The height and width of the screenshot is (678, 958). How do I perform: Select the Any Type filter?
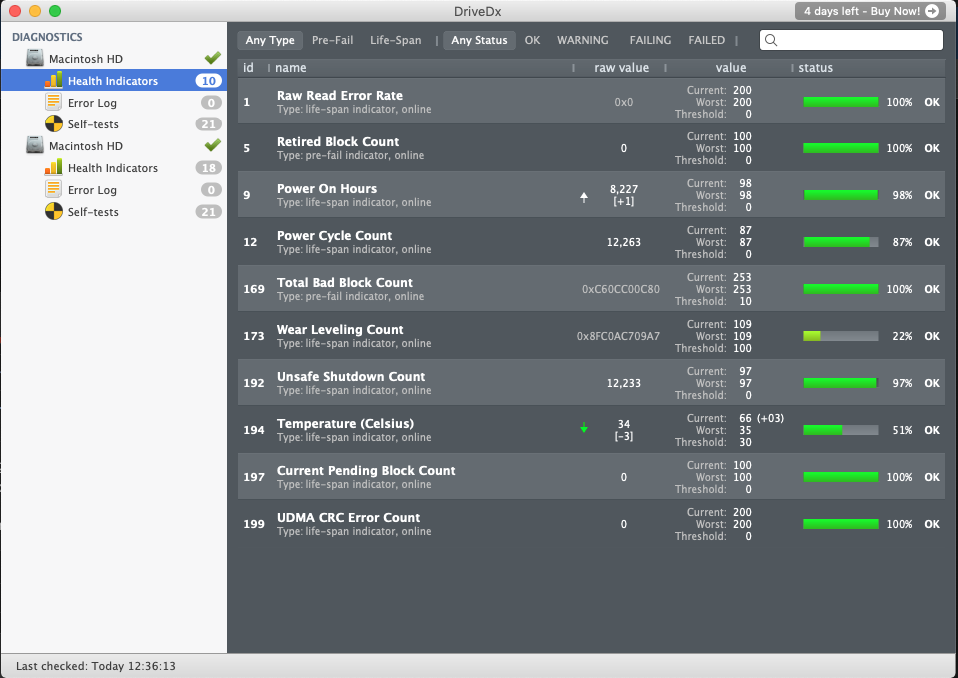(270, 40)
